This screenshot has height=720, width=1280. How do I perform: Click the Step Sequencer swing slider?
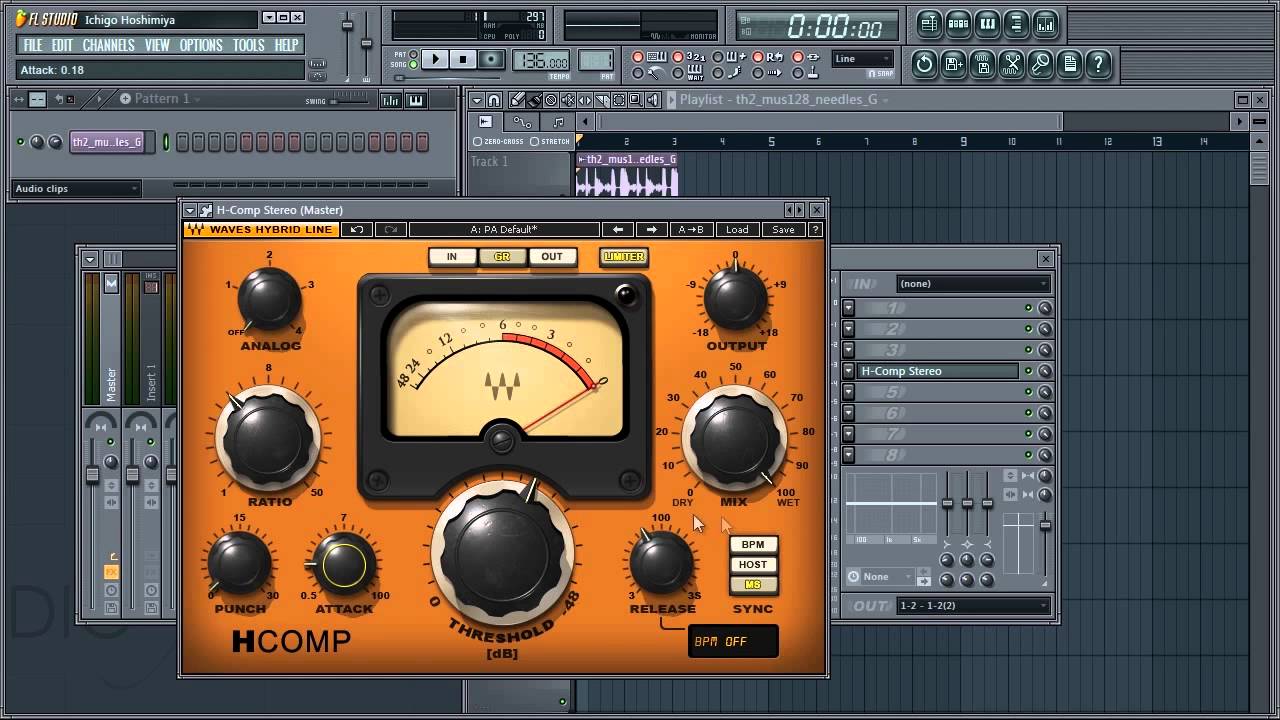tap(351, 100)
